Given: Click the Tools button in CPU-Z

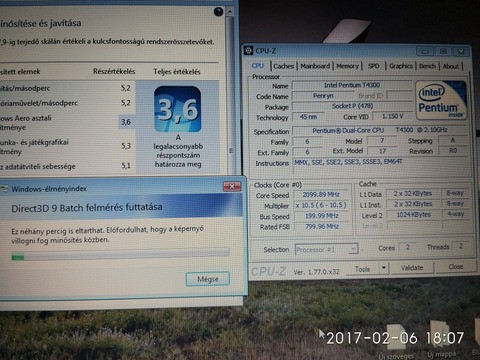Looking at the screenshot, I should point(362,269).
